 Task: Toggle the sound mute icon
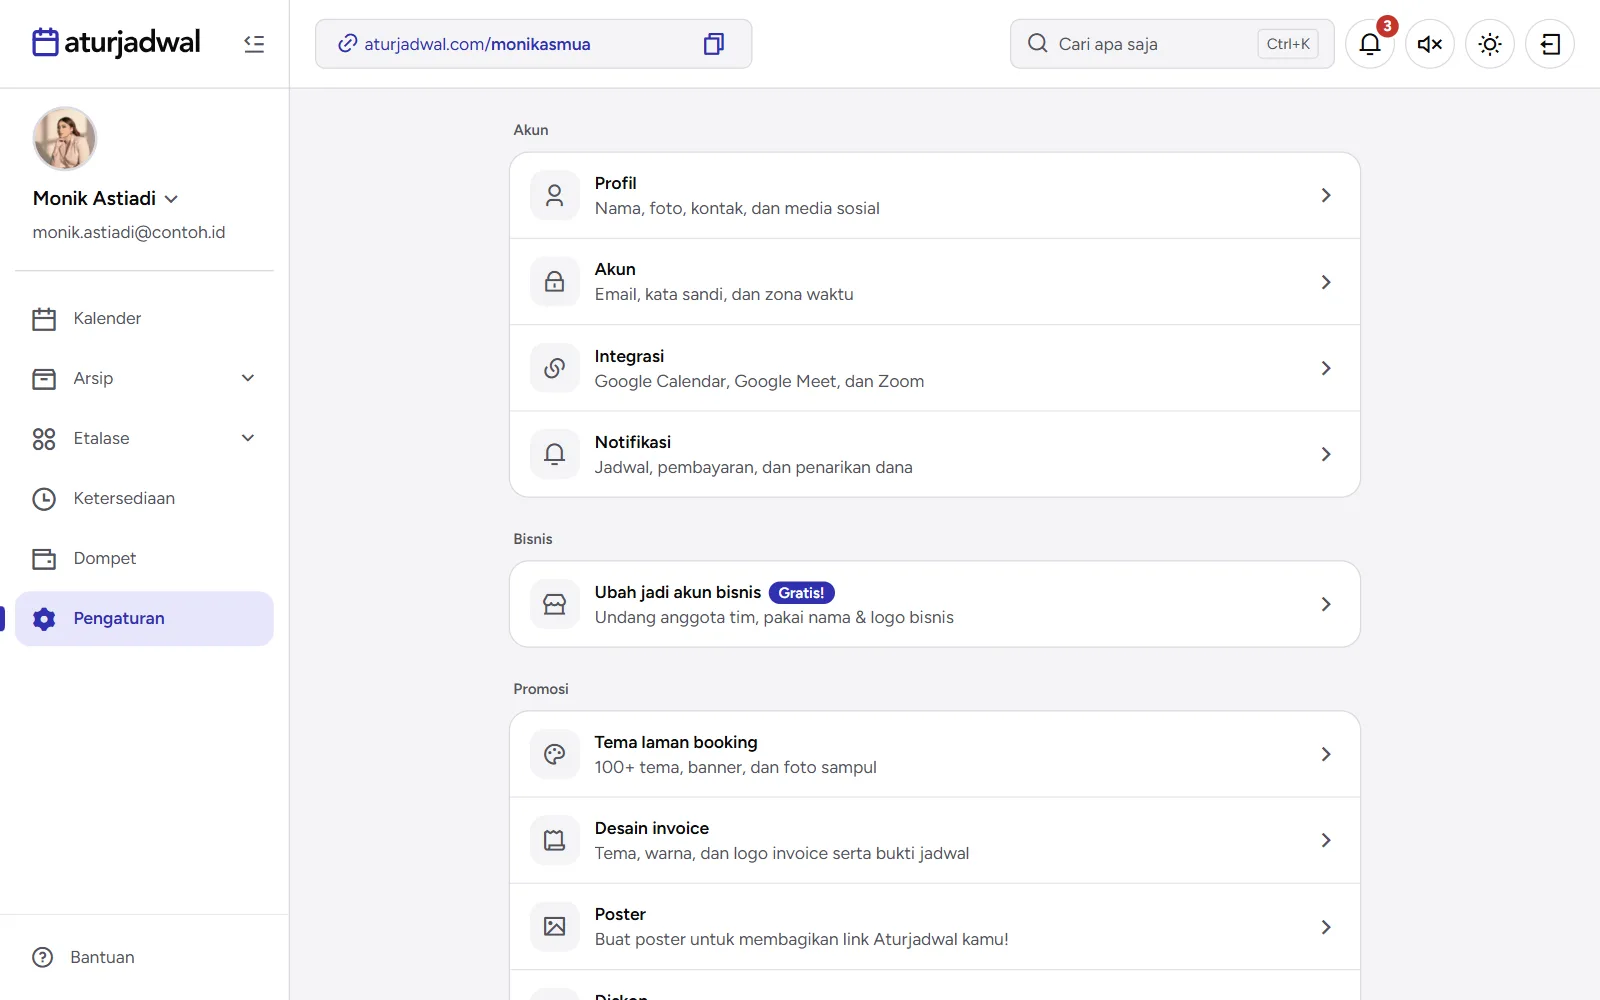[1430, 44]
